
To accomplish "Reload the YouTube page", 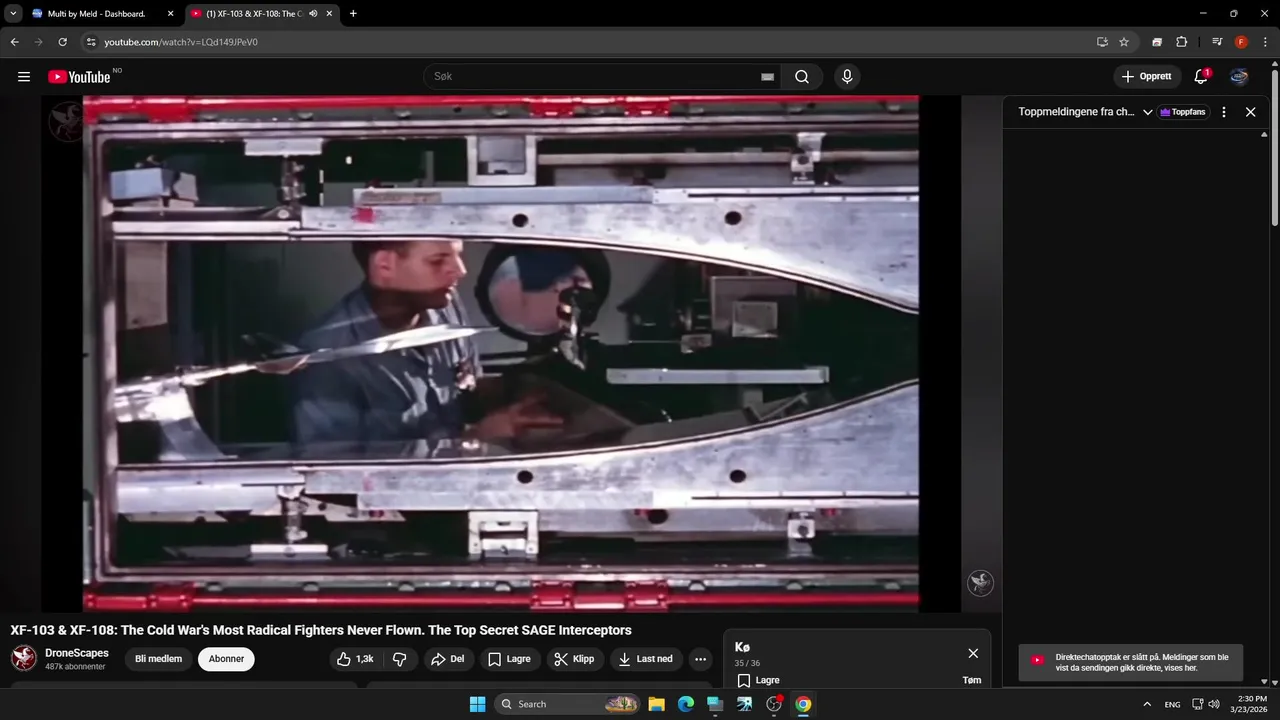I will [x=62, y=42].
